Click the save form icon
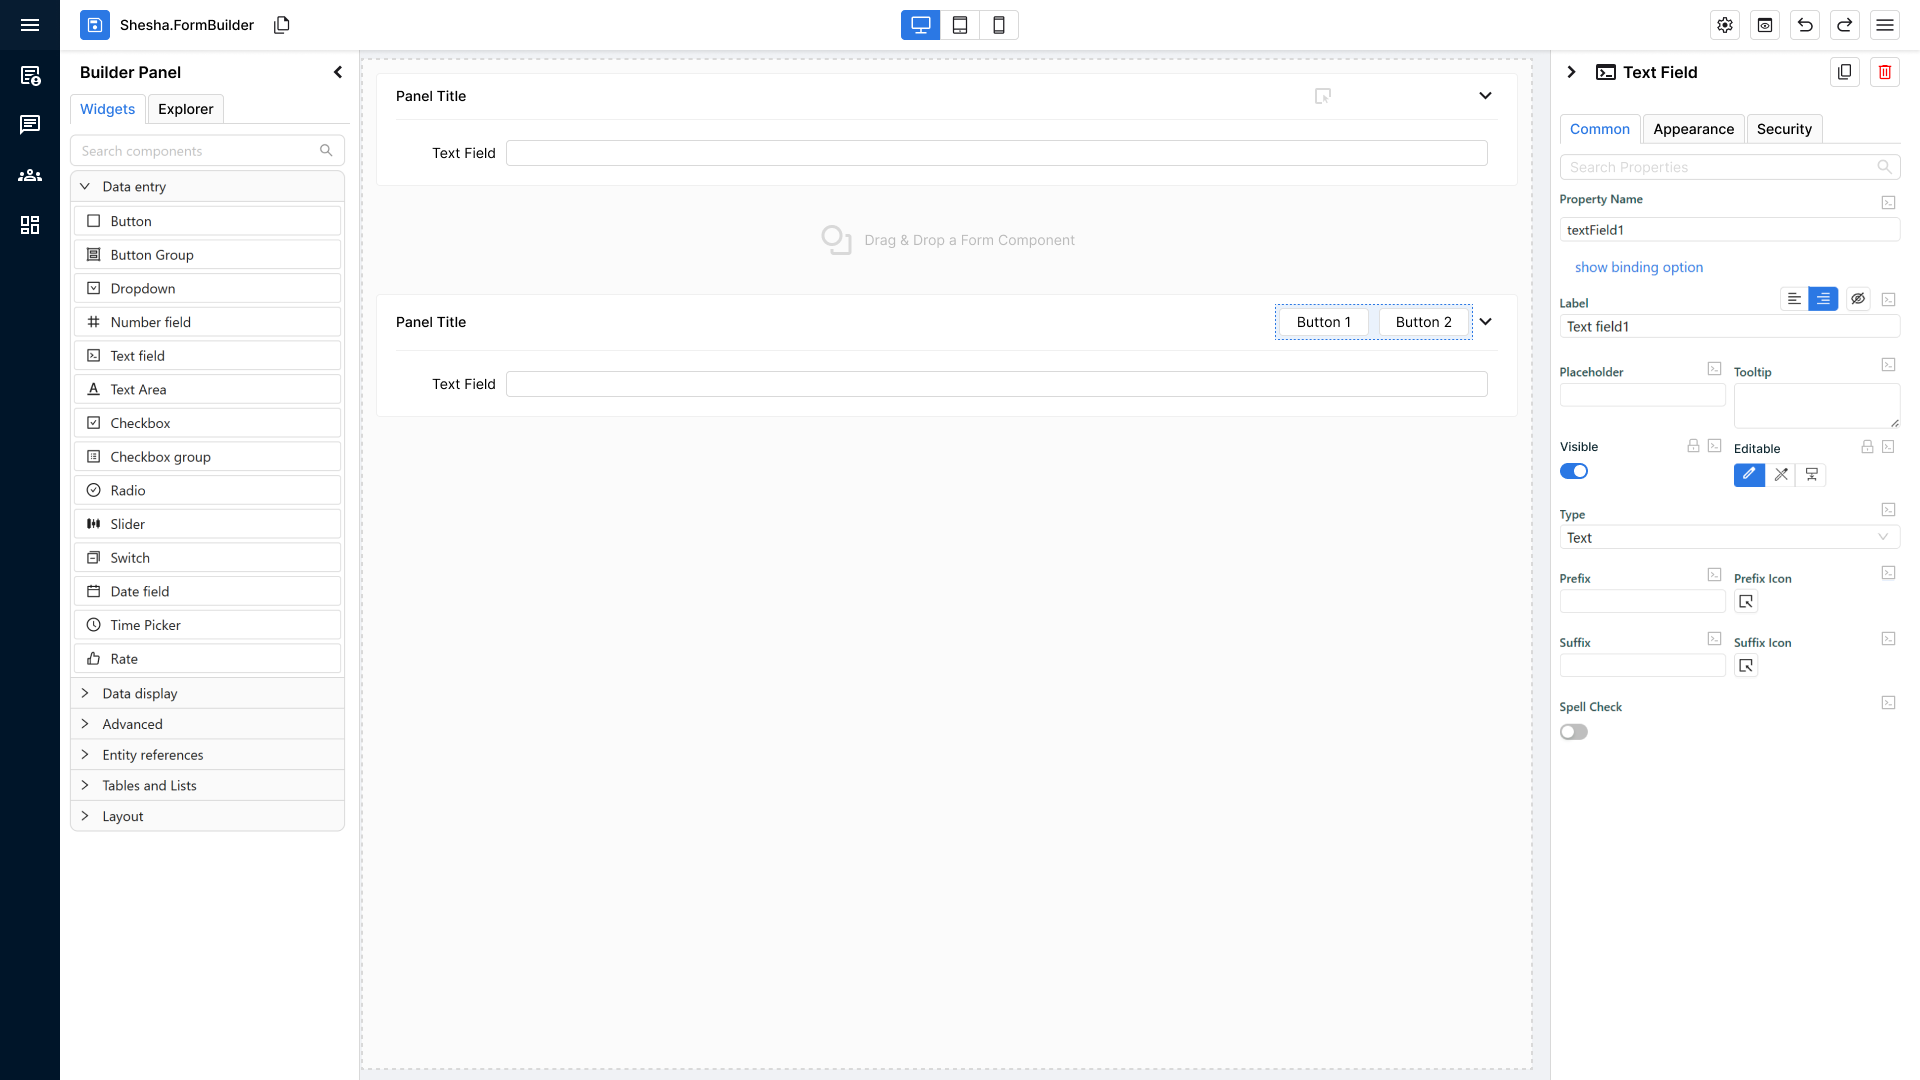Viewport: 1920px width, 1080px height. tap(95, 25)
